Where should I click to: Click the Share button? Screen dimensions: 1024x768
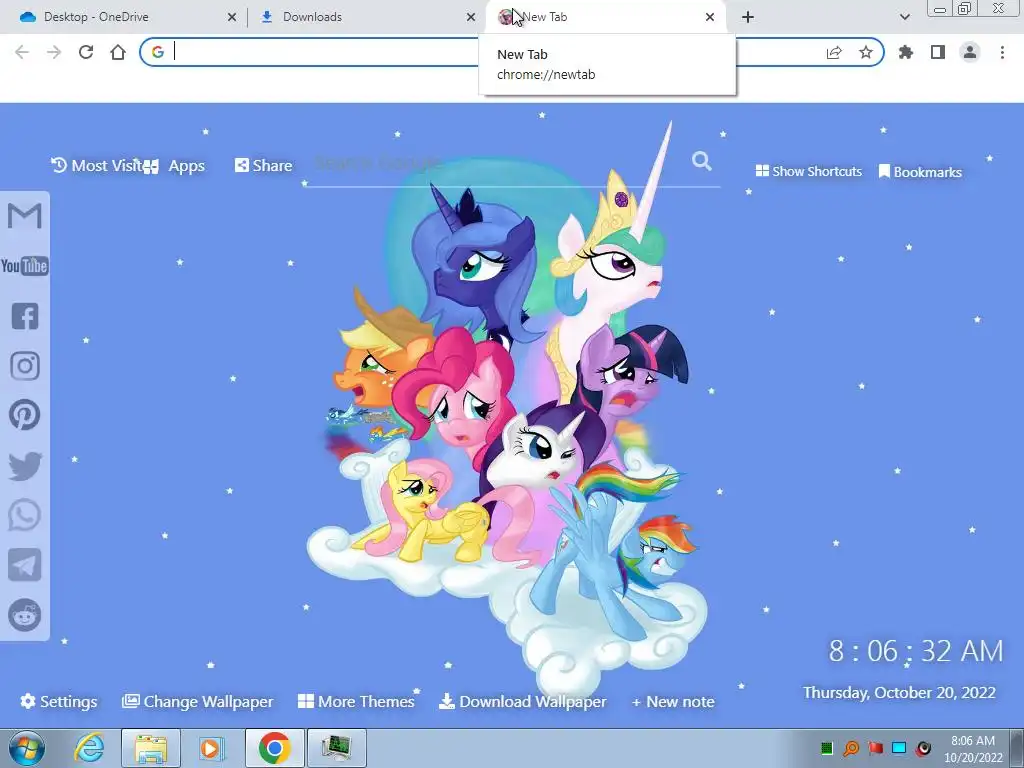click(x=264, y=166)
